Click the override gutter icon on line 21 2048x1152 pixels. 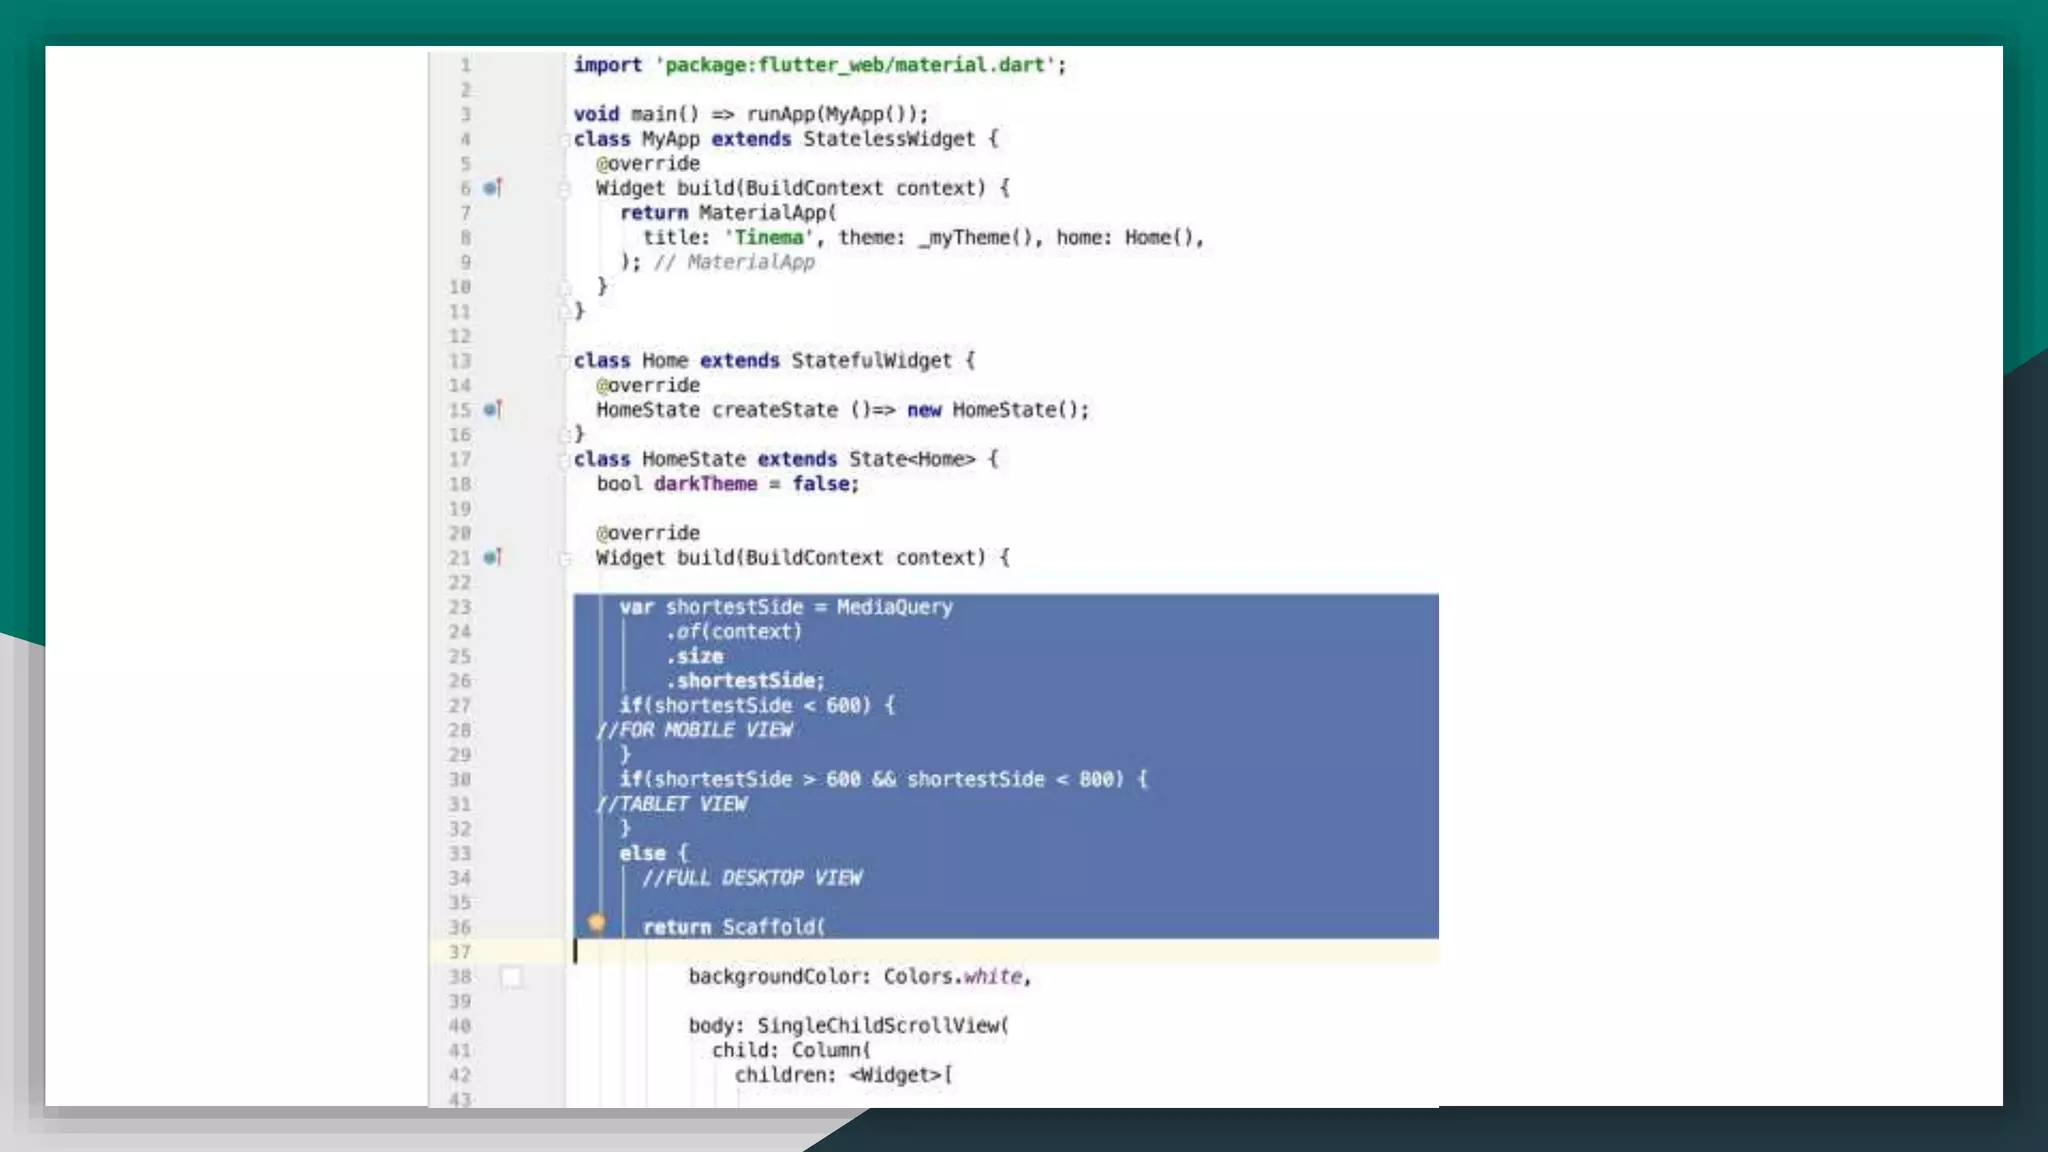[x=492, y=558]
